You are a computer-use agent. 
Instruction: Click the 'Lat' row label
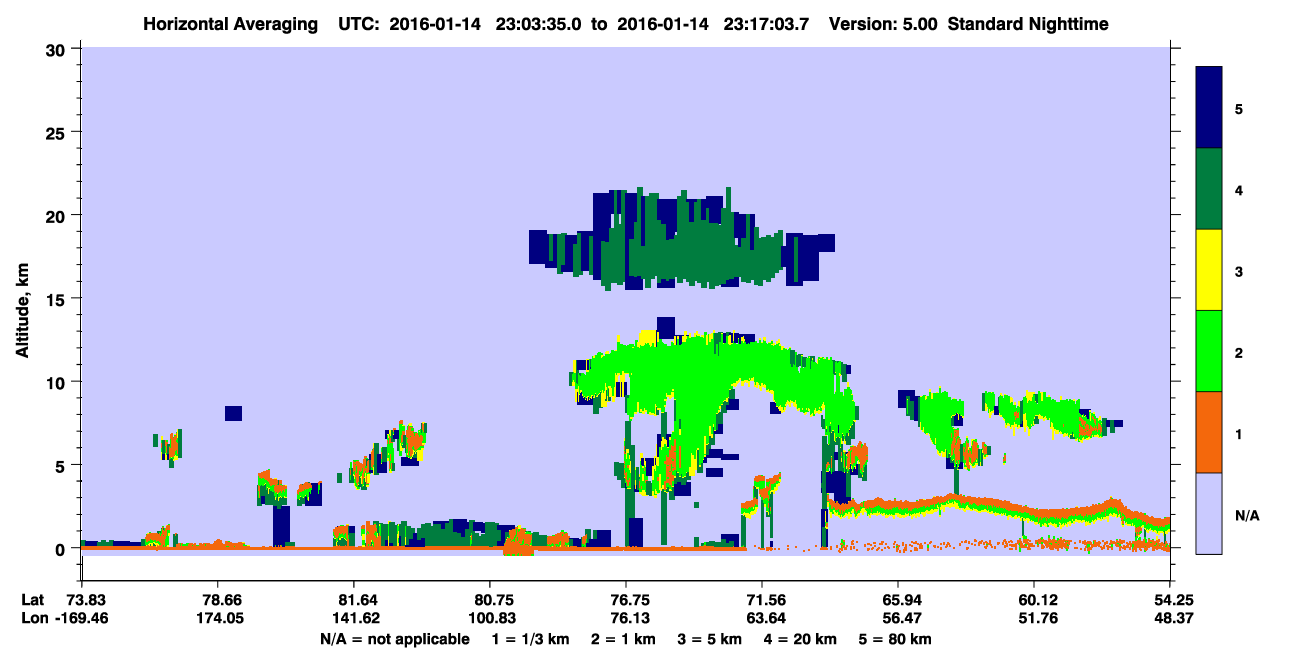32,600
